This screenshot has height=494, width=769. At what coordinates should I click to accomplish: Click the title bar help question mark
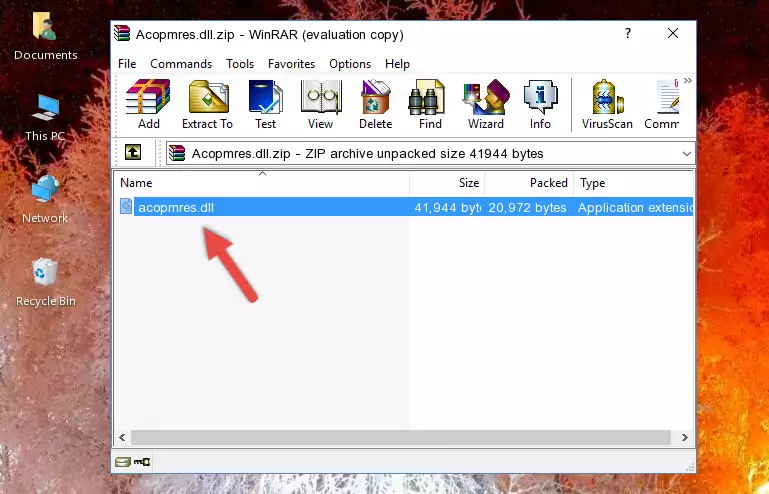click(x=628, y=33)
